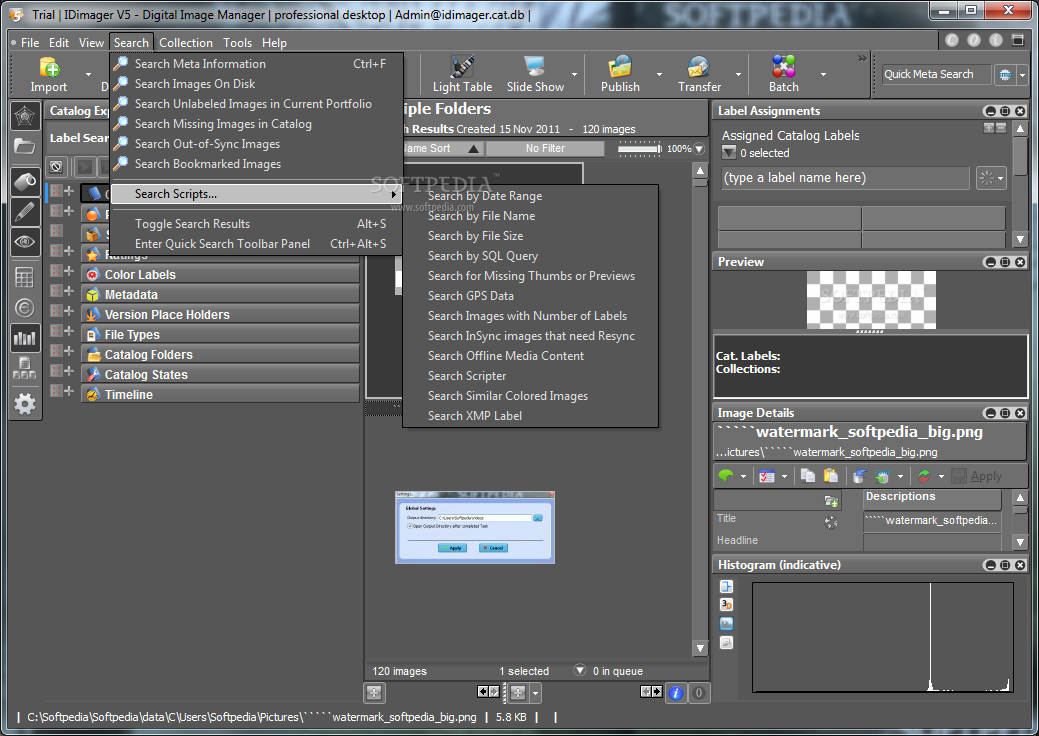The image size is (1039, 736).
Task: Open the Publish dropdown arrow
Action: tap(661, 74)
